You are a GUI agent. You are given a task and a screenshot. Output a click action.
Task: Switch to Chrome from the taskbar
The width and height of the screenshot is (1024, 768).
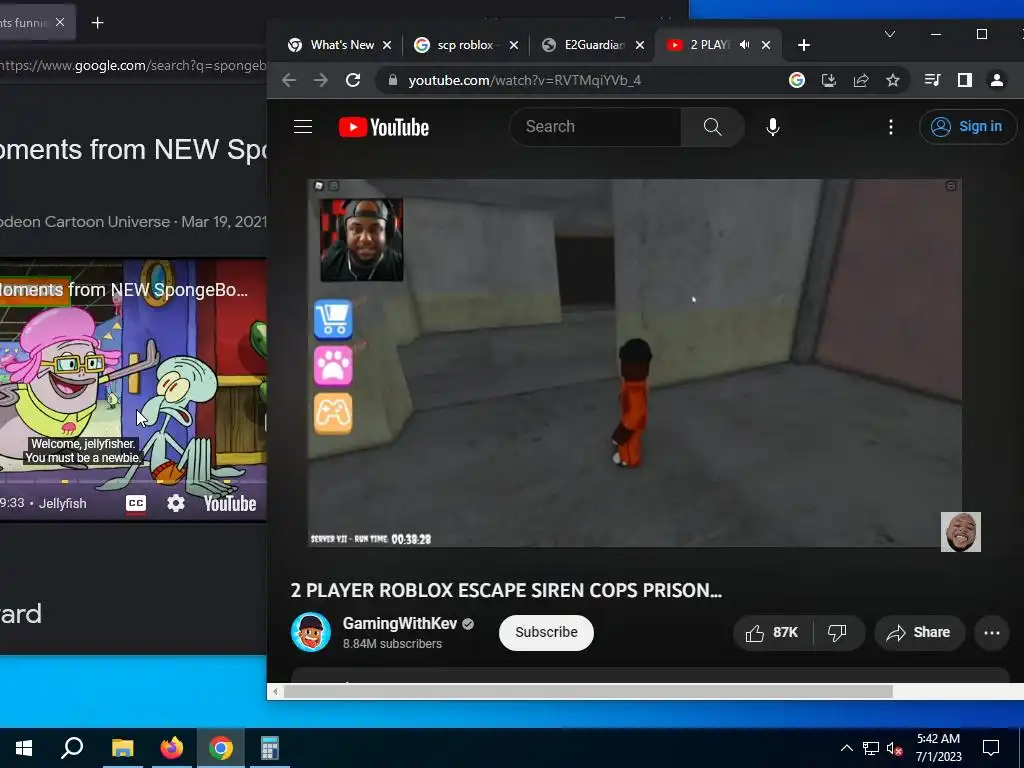click(x=221, y=748)
